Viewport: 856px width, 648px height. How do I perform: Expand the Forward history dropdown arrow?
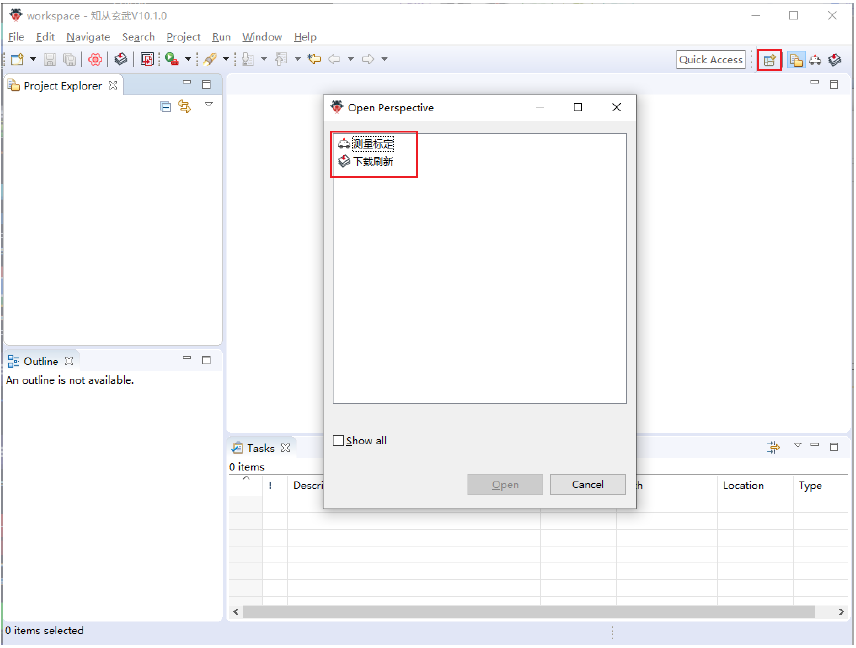point(384,59)
